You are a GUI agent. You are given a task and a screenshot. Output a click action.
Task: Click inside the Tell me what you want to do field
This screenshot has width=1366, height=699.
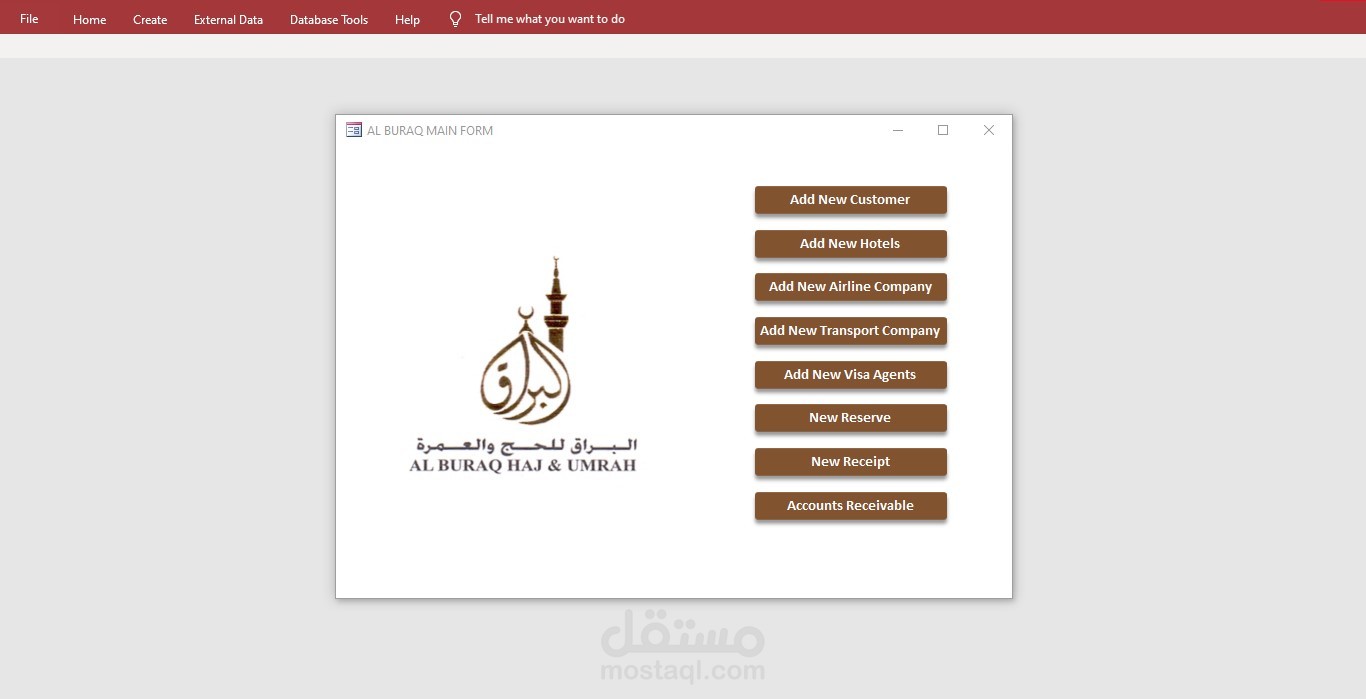click(x=550, y=18)
